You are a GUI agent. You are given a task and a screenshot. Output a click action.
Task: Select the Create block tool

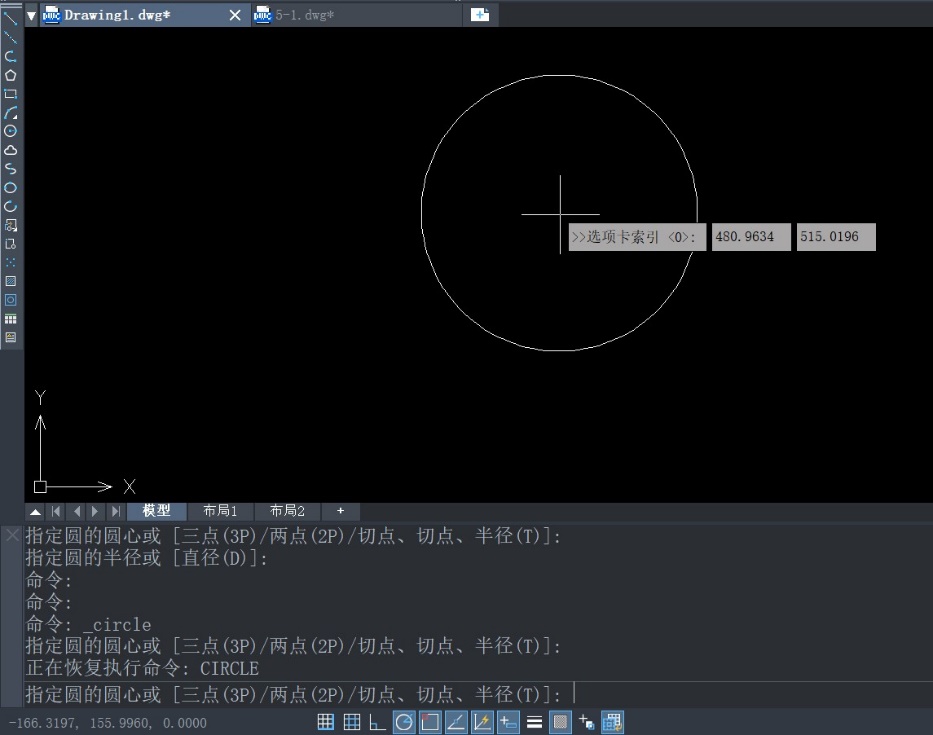point(11,244)
